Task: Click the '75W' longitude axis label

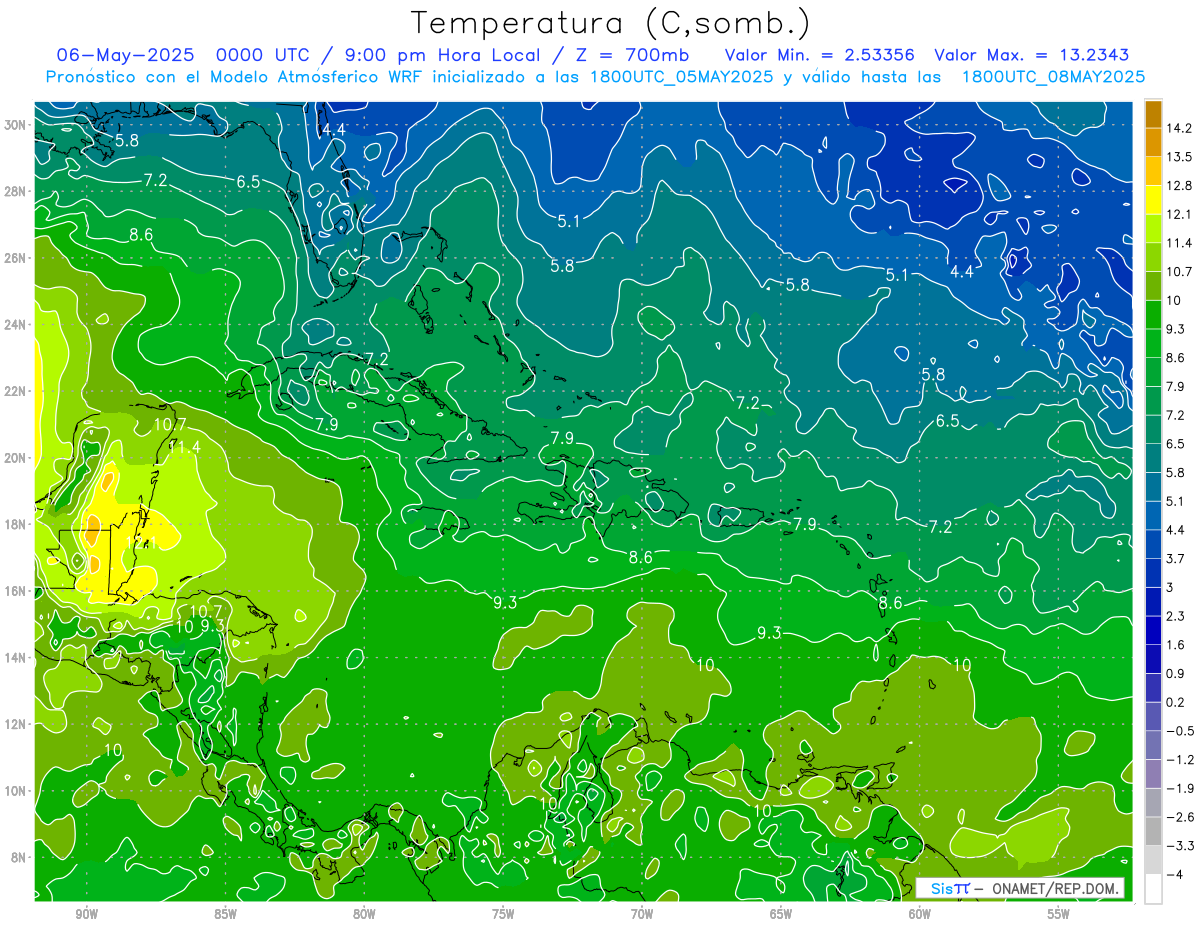Action: point(503,914)
